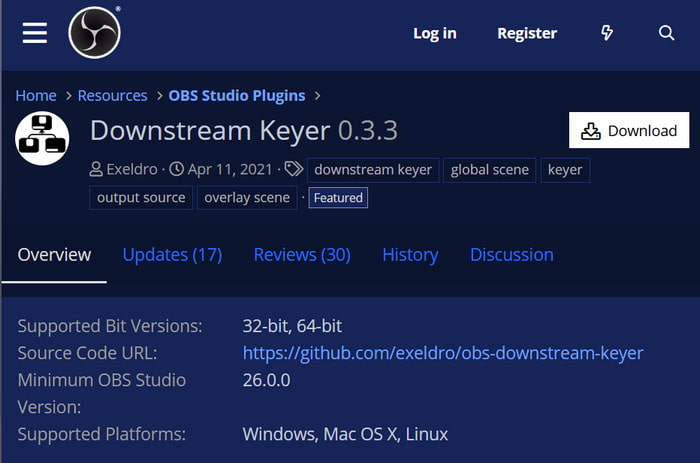Click the Minimum OBS Studio Version label
Viewport: 700px width, 463px height.
[102, 394]
